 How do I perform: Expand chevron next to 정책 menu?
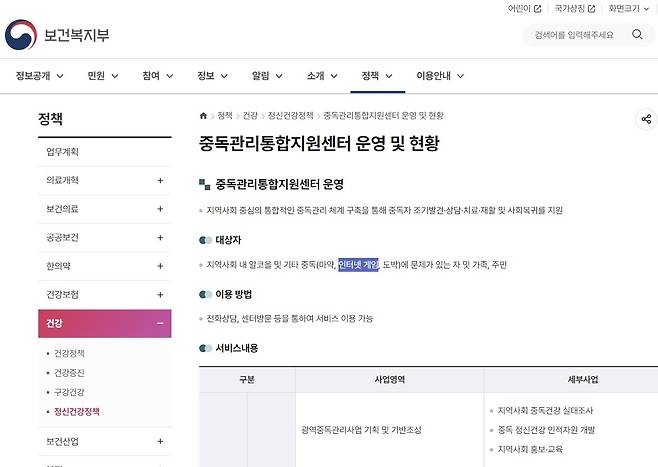click(x=389, y=76)
